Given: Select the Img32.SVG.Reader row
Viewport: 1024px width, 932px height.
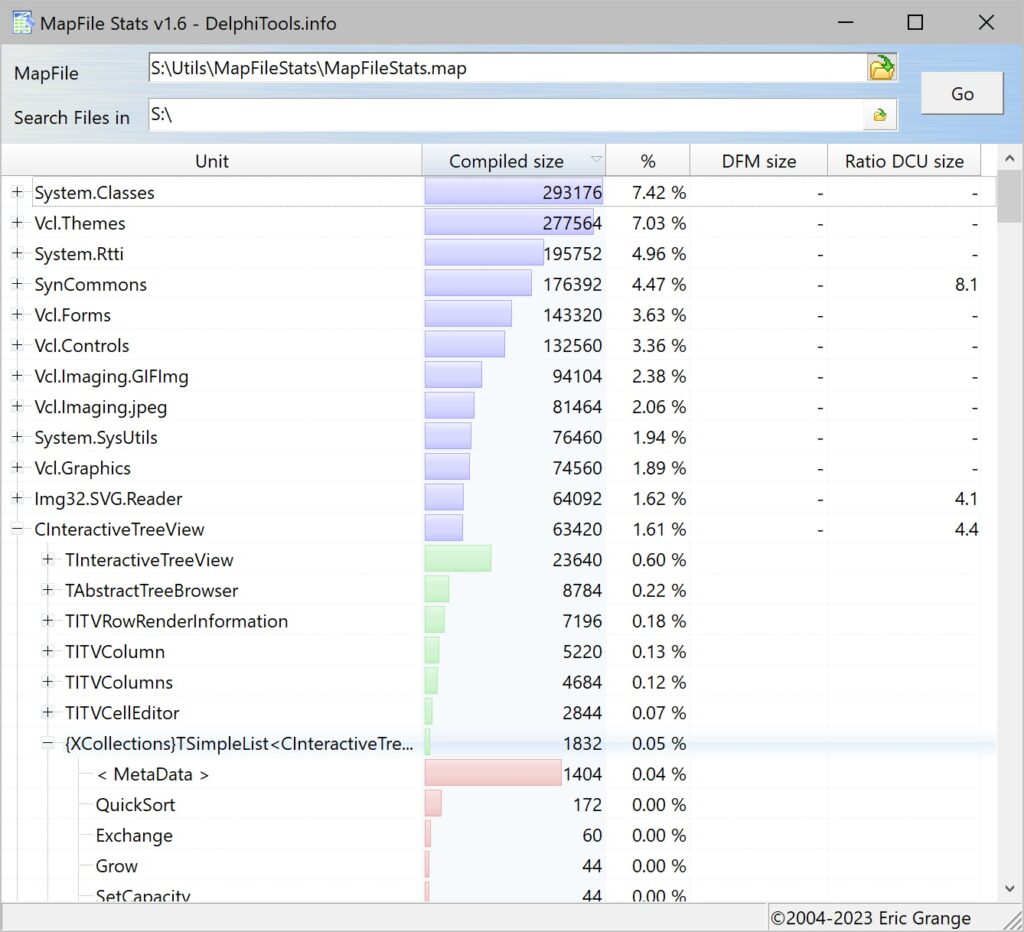Looking at the screenshot, I should 498,498.
